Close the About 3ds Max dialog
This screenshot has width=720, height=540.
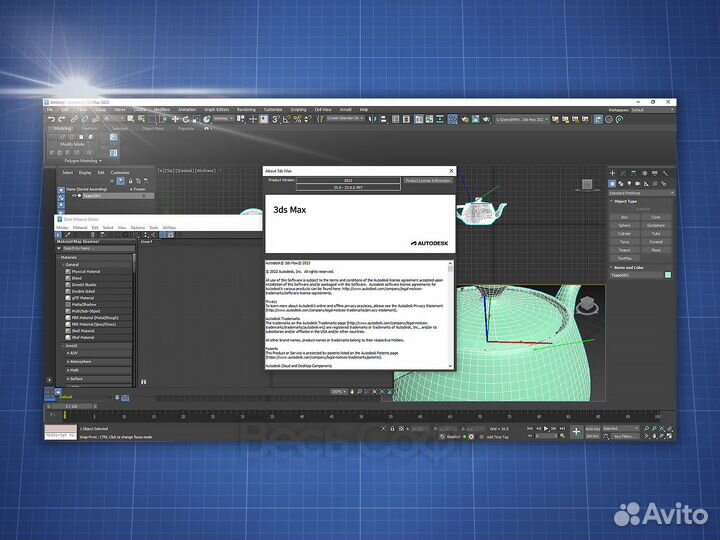point(451,171)
